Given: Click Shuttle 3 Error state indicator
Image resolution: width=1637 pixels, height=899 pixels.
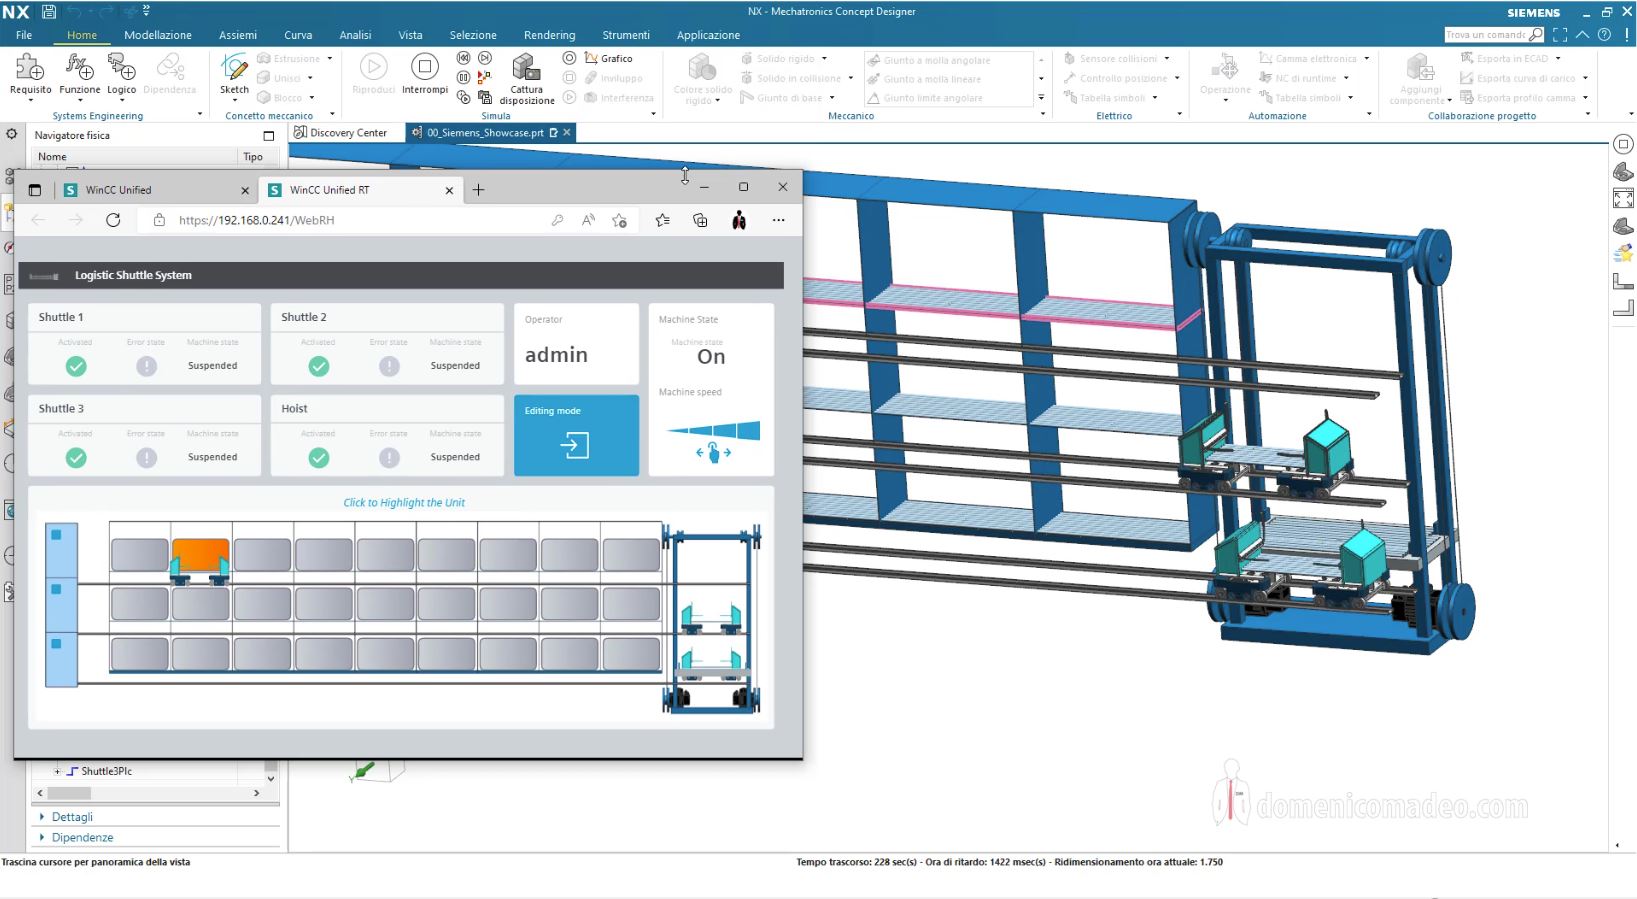Looking at the screenshot, I should [x=147, y=457].
